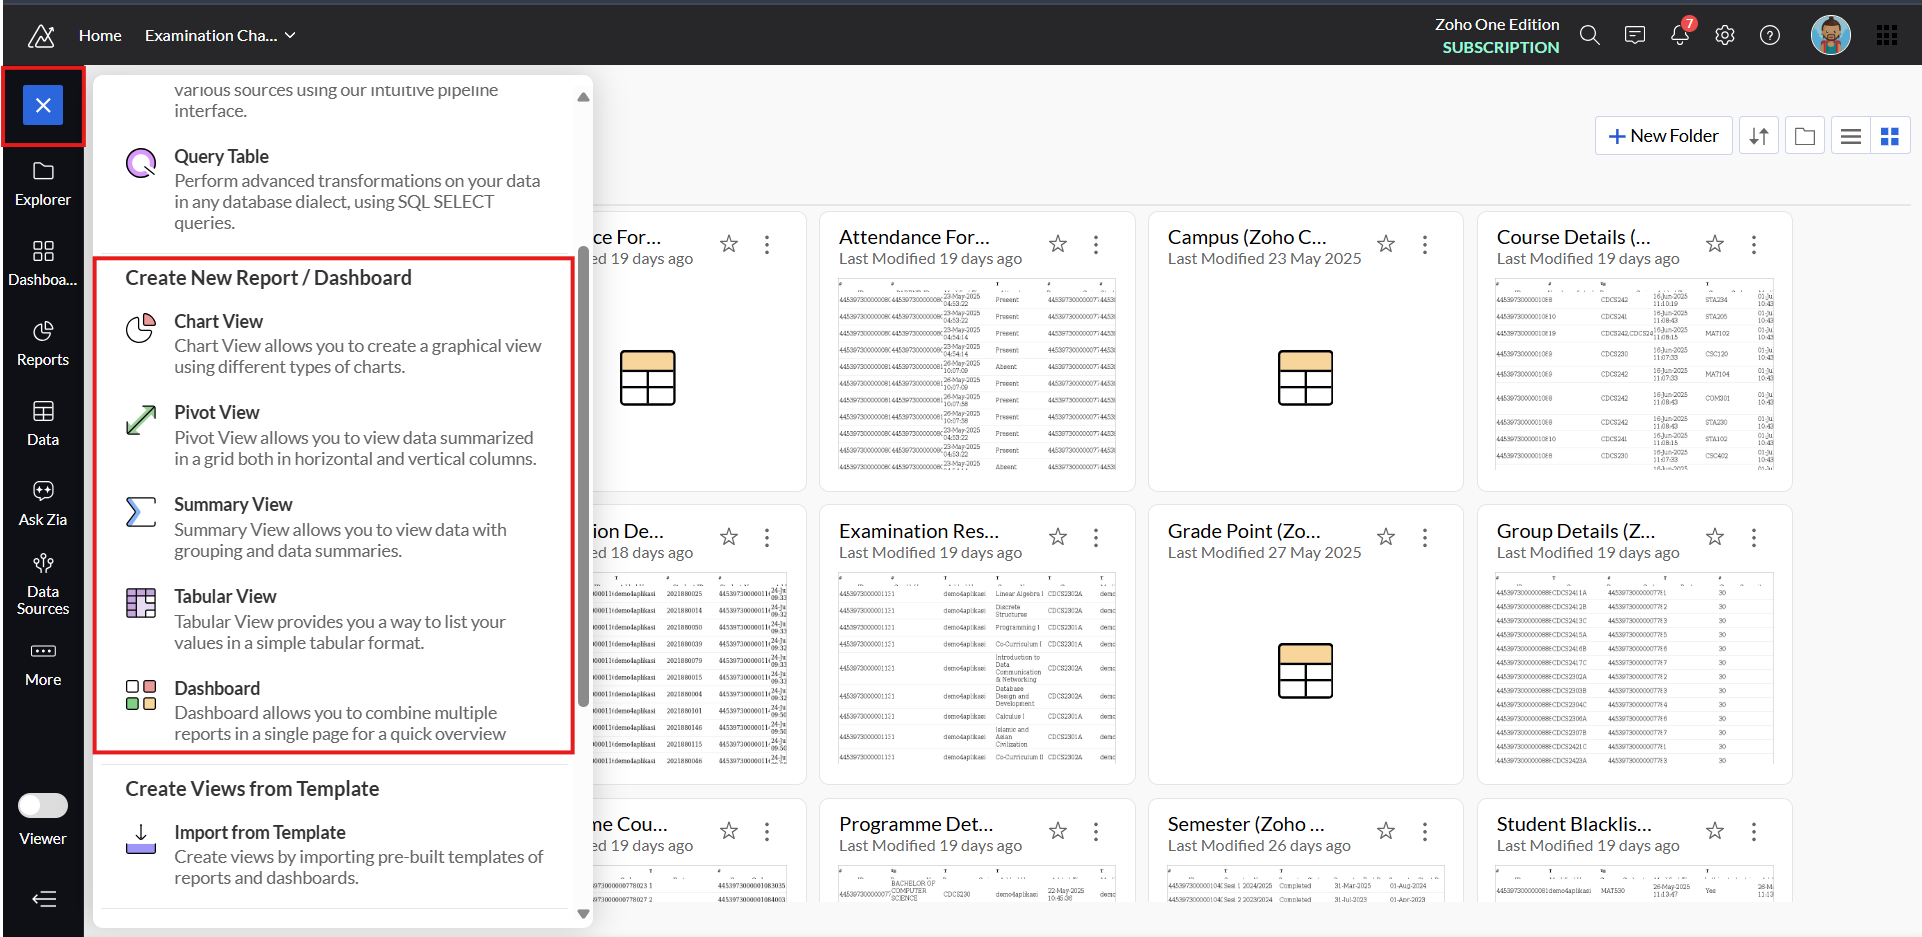Image resolution: width=1922 pixels, height=937 pixels.
Task: Open the sort order button
Action: [1759, 136]
